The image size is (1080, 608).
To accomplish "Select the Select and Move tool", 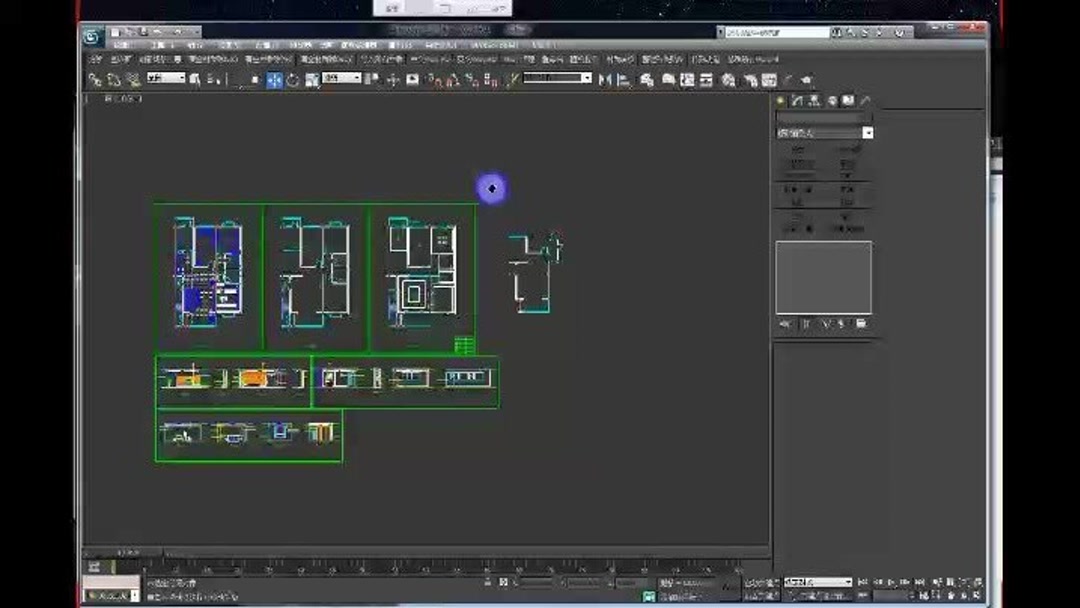I will (274, 79).
